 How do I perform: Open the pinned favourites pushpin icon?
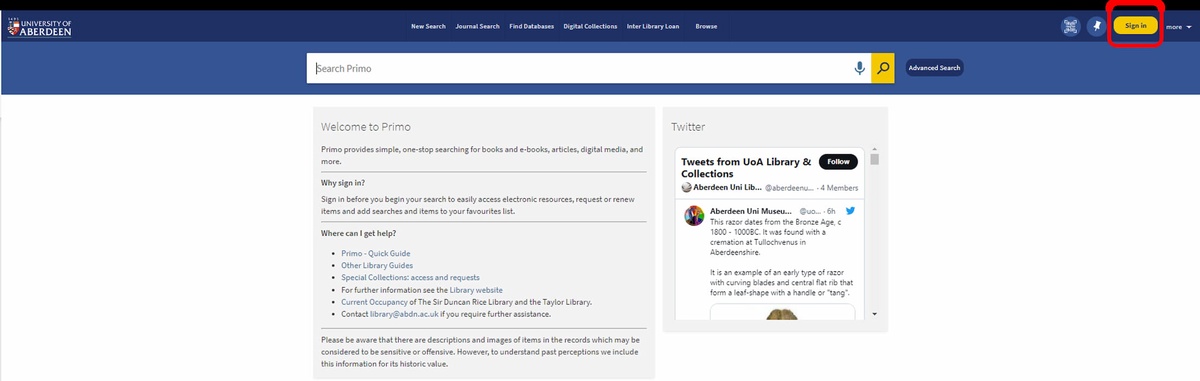pos(1096,26)
